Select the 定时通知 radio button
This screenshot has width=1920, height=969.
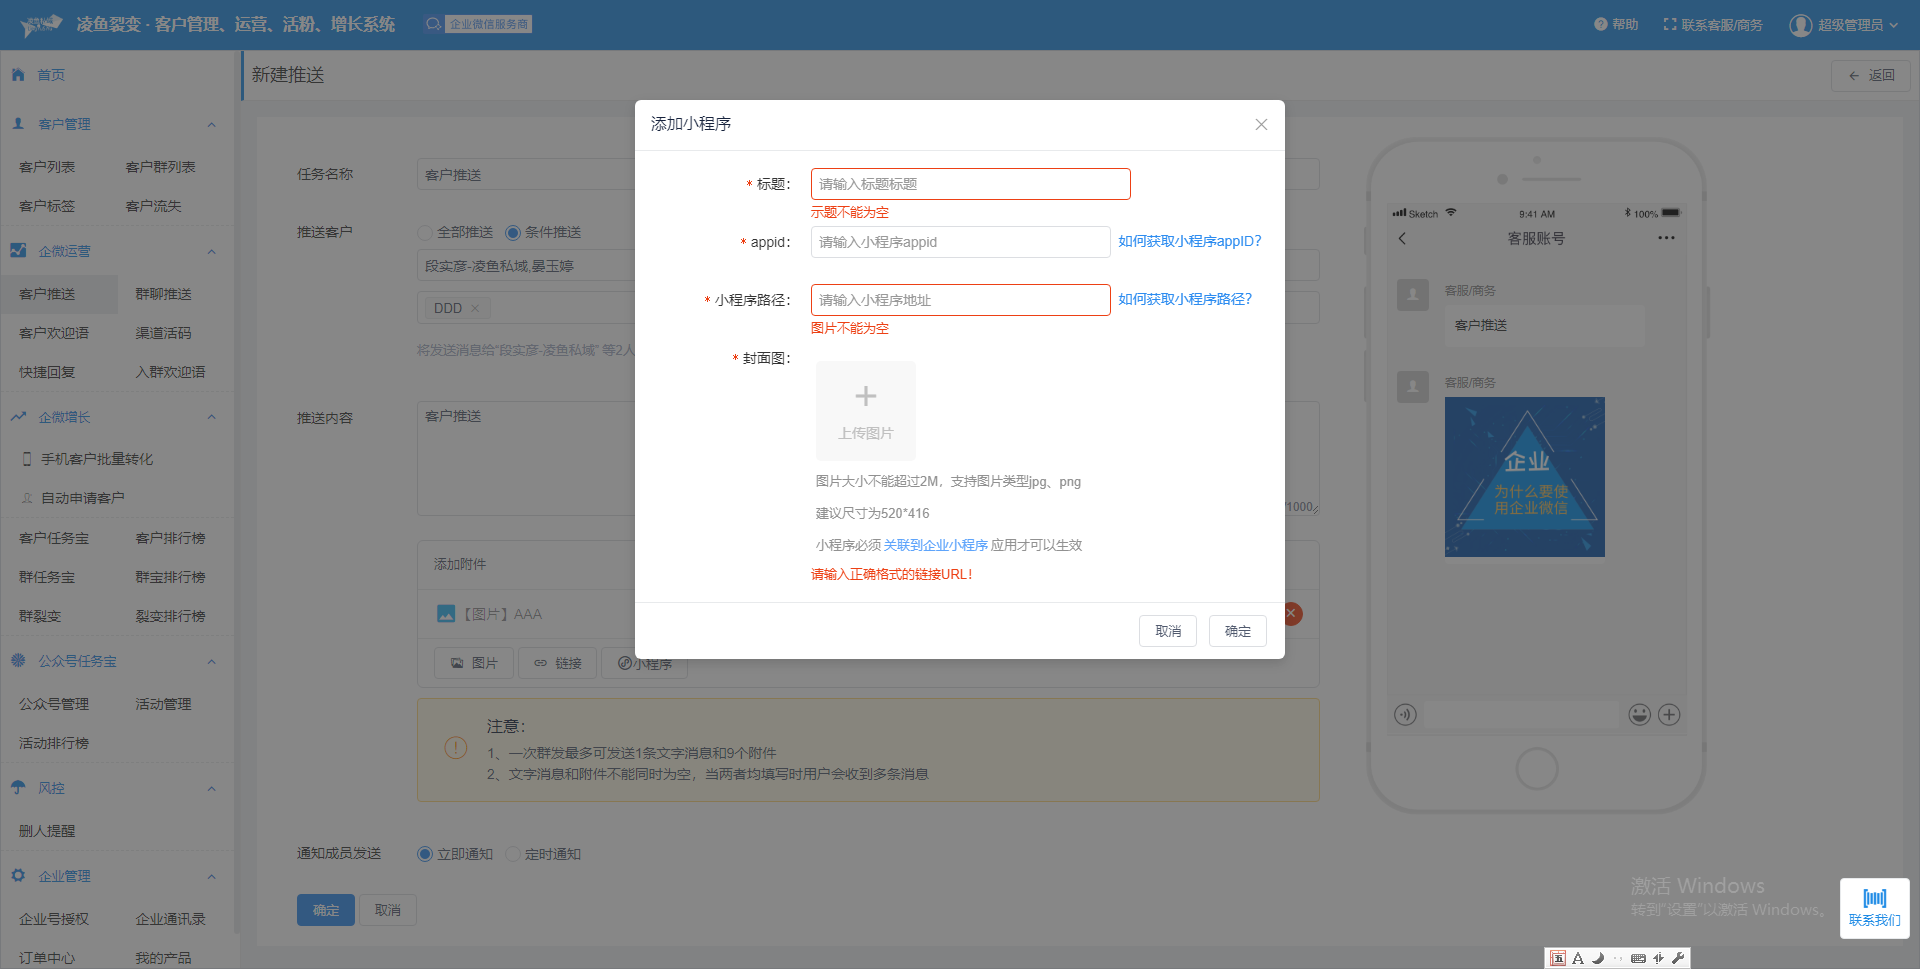pos(513,854)
